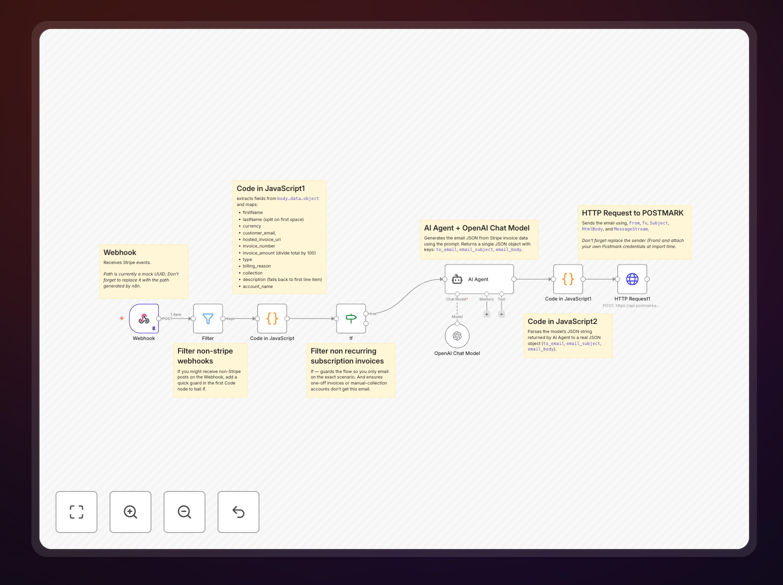Open the Code in JavaScript node
Screen dimensions: 783x585
coord(272,318)
